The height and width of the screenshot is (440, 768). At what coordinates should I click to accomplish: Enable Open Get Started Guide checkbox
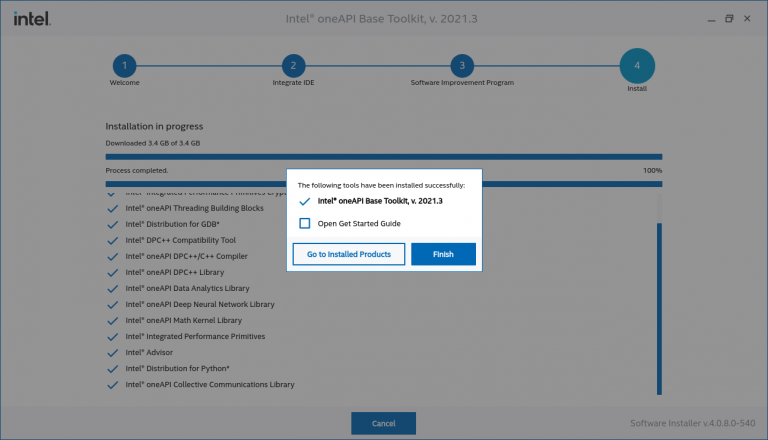click(305, 223)
